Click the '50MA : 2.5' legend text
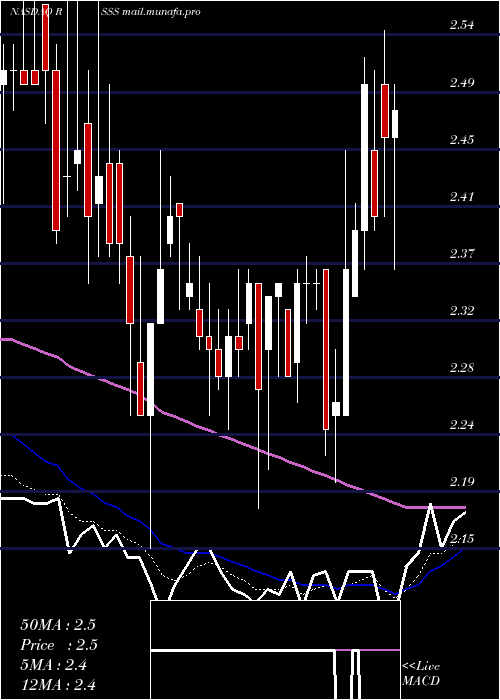Viewport: 500px width, 700px height. tap(58, 625)
